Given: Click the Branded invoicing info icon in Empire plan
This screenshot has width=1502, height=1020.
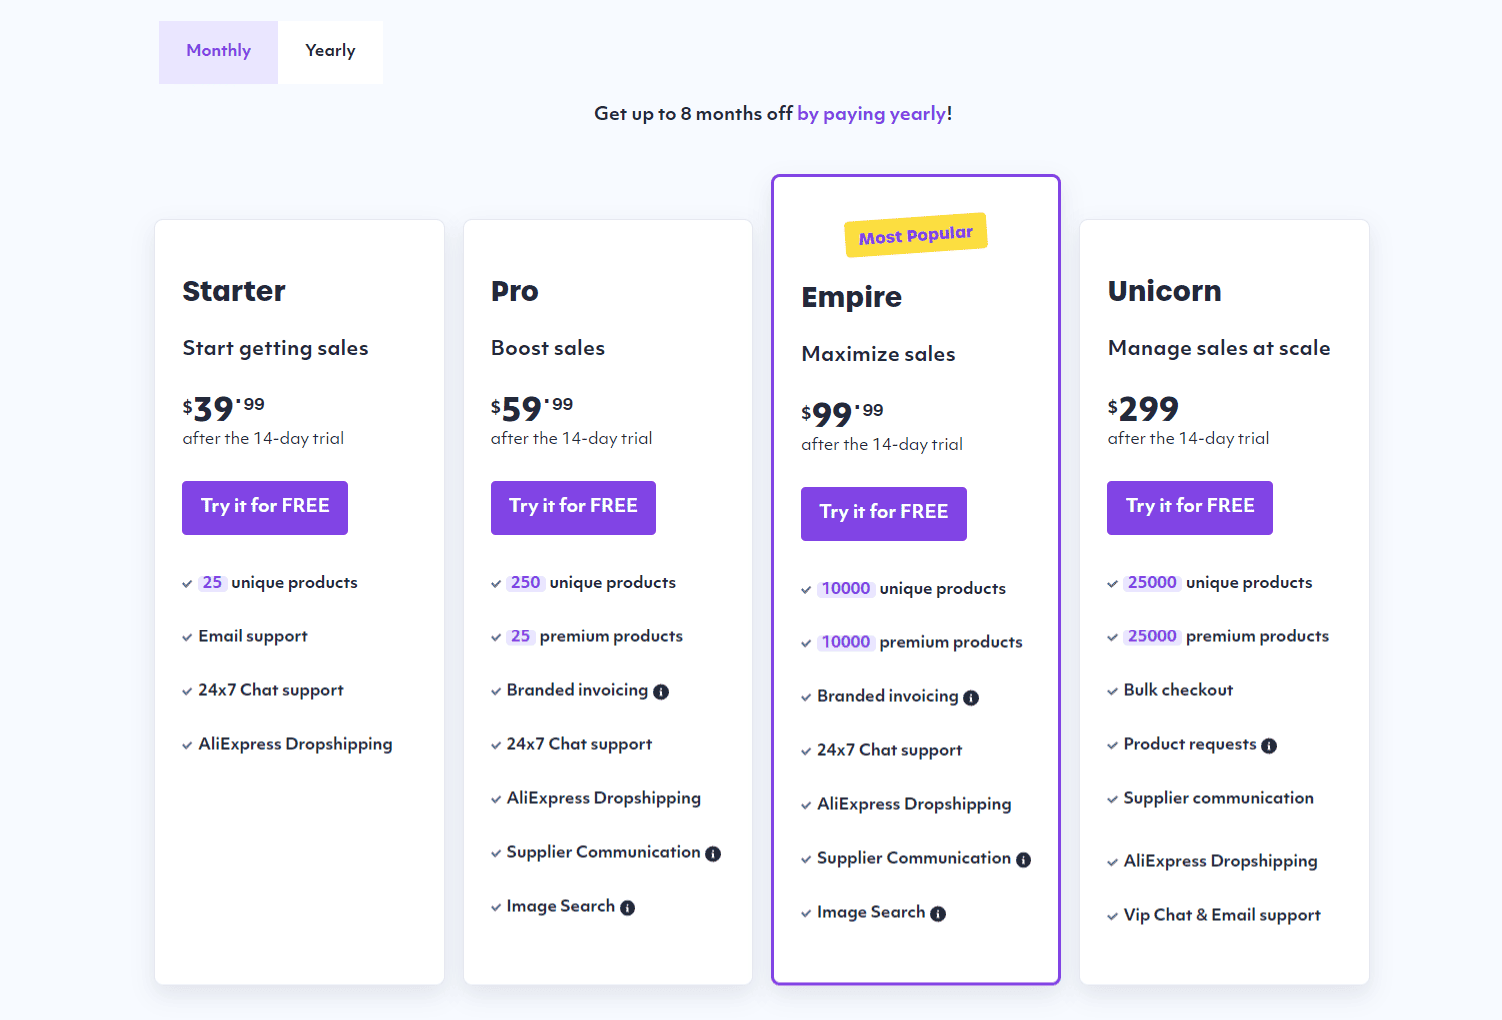Looking at the screenshot, I should coord(972,697).
